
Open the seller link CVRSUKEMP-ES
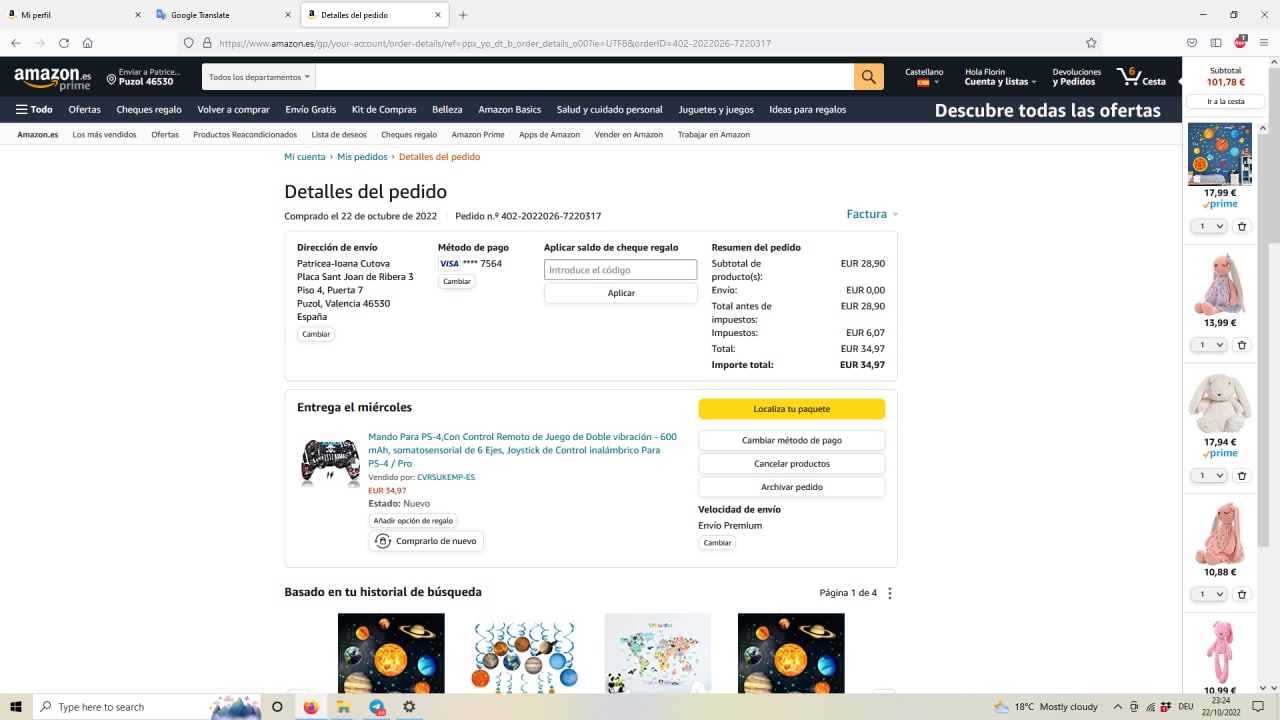[x=446, y=477]
